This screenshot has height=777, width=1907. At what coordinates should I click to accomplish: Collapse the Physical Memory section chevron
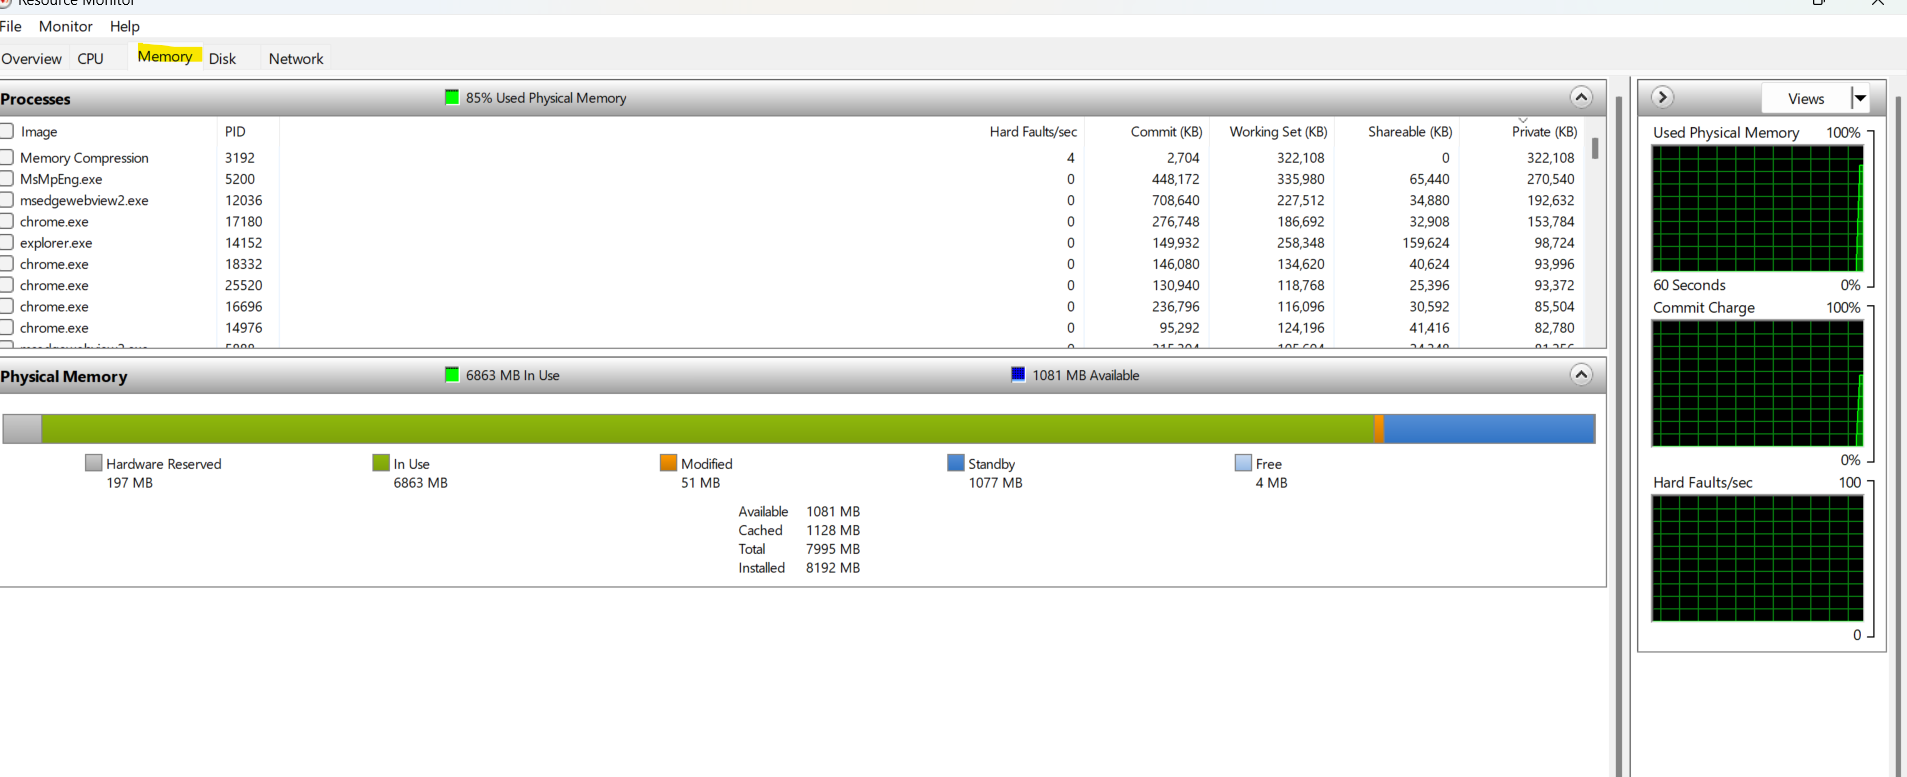coord(1581,375)
